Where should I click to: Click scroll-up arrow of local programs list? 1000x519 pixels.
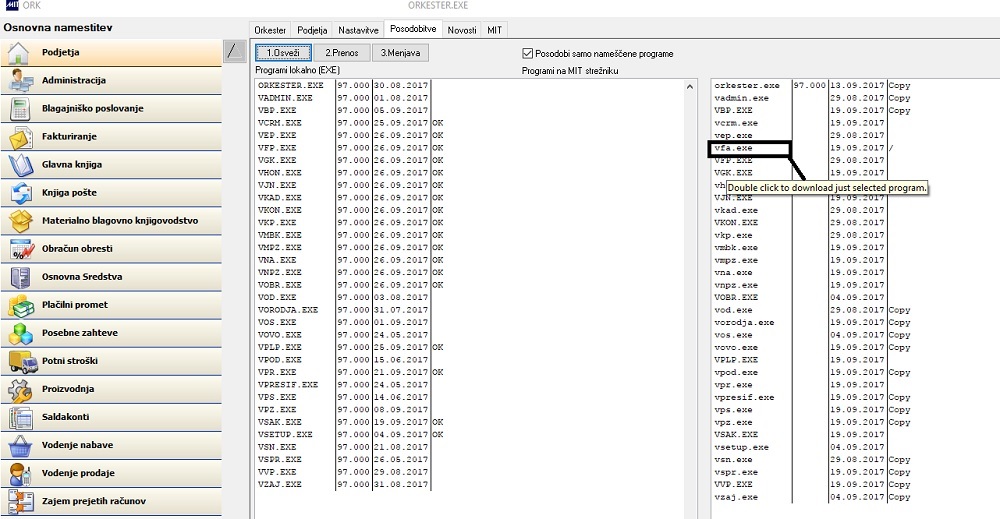689,86
